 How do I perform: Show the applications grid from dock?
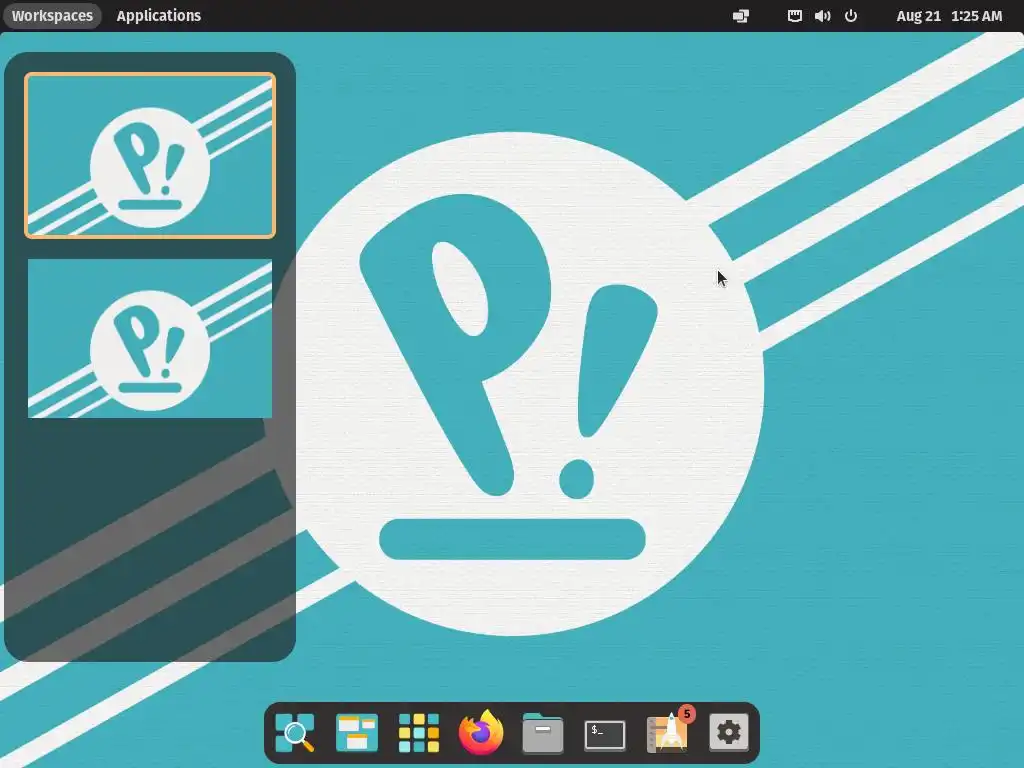click(x=419, y=733)
